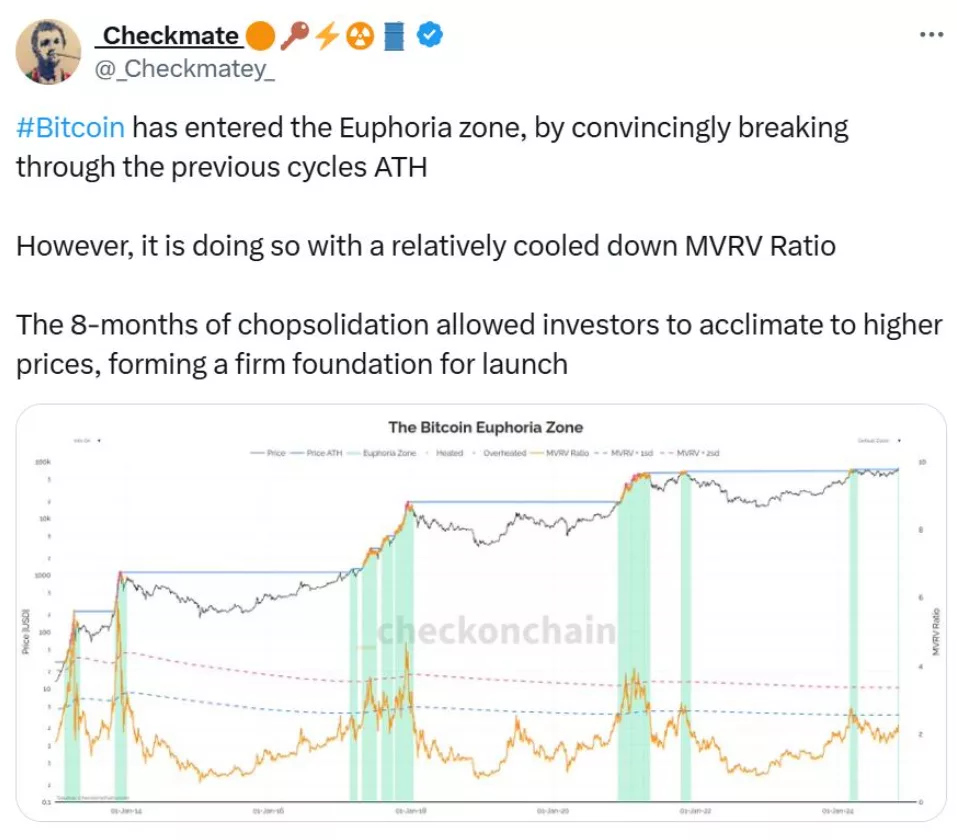The image size is (957, 840).
Task: Click the key emoji beside Checkmate
Action: [294, 35]
